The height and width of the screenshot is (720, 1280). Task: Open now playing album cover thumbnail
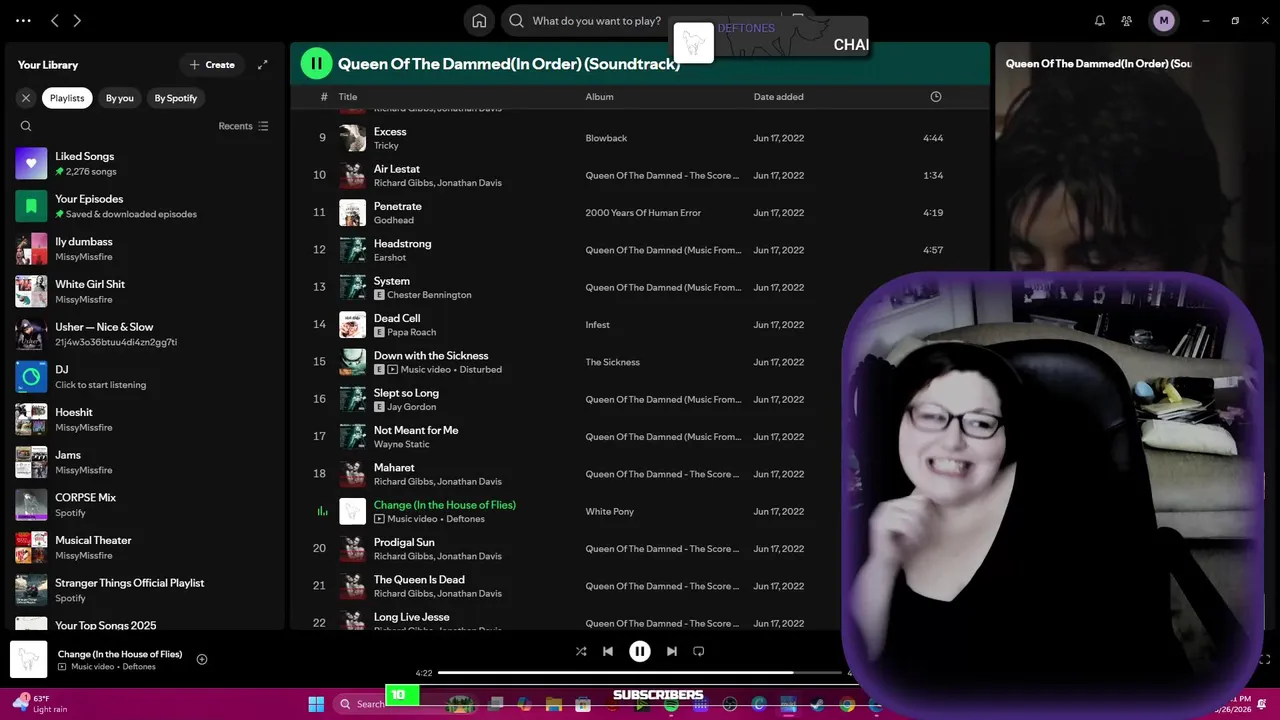(x=29, y=660)
